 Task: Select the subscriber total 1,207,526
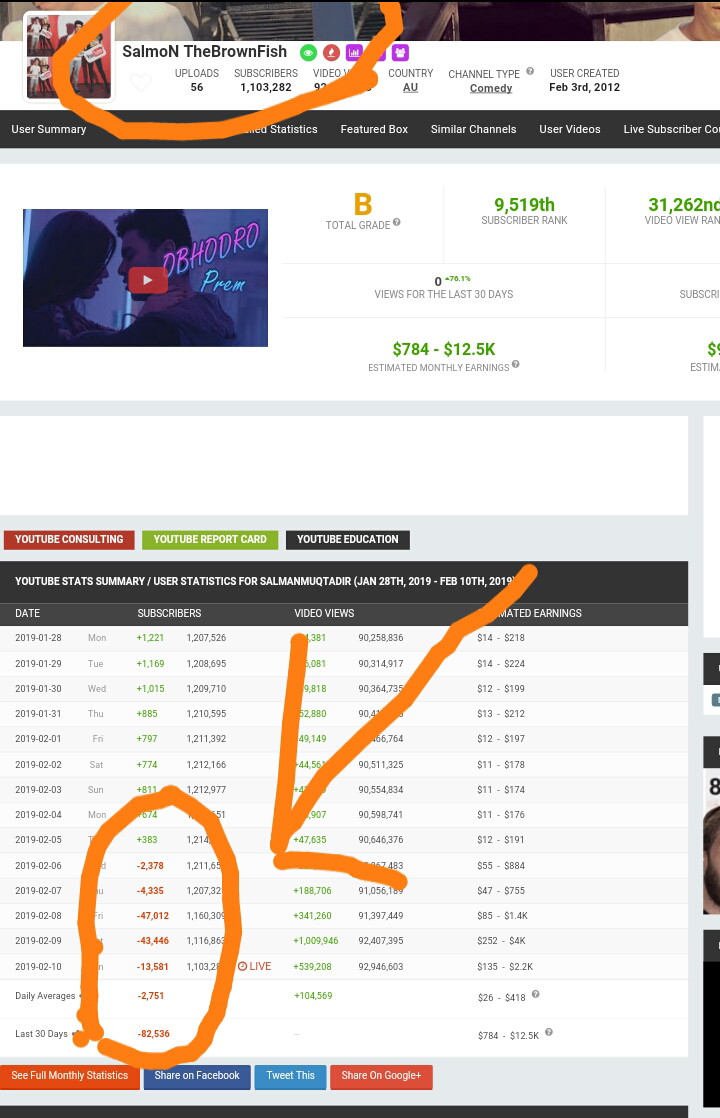tap(206, 638)
